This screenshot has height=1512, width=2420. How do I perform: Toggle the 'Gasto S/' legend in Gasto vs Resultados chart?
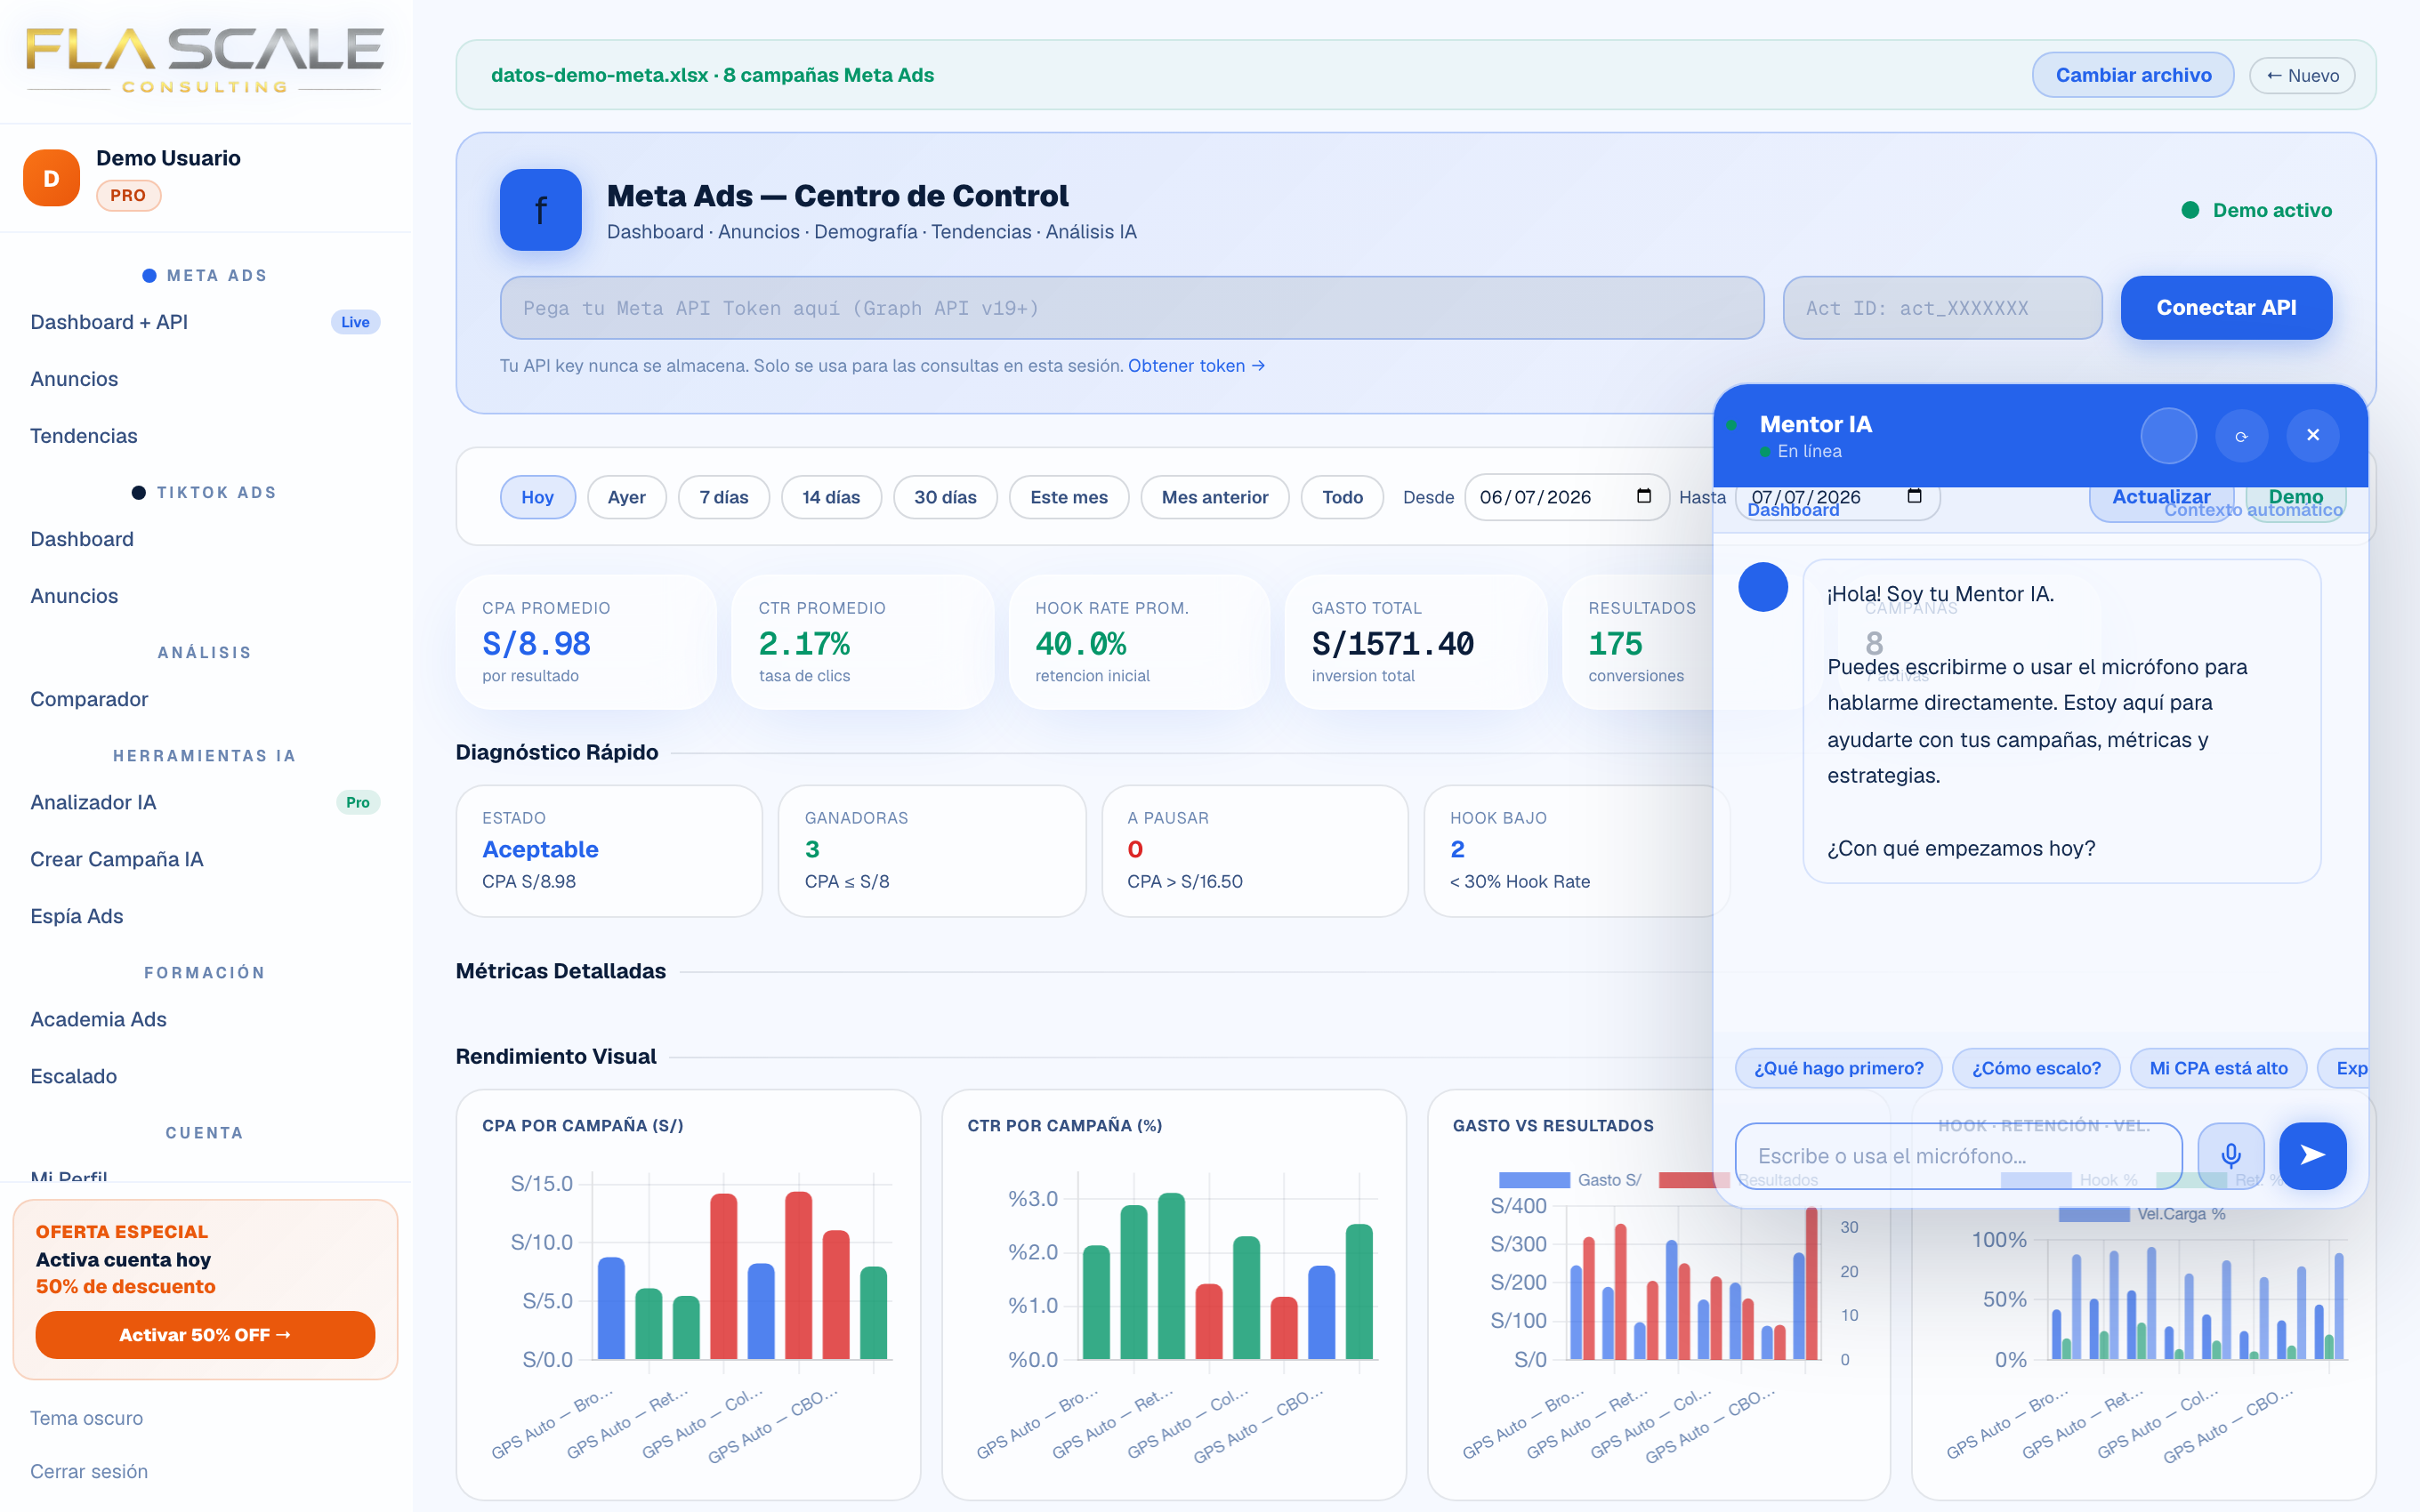tap(1570, 1180)
